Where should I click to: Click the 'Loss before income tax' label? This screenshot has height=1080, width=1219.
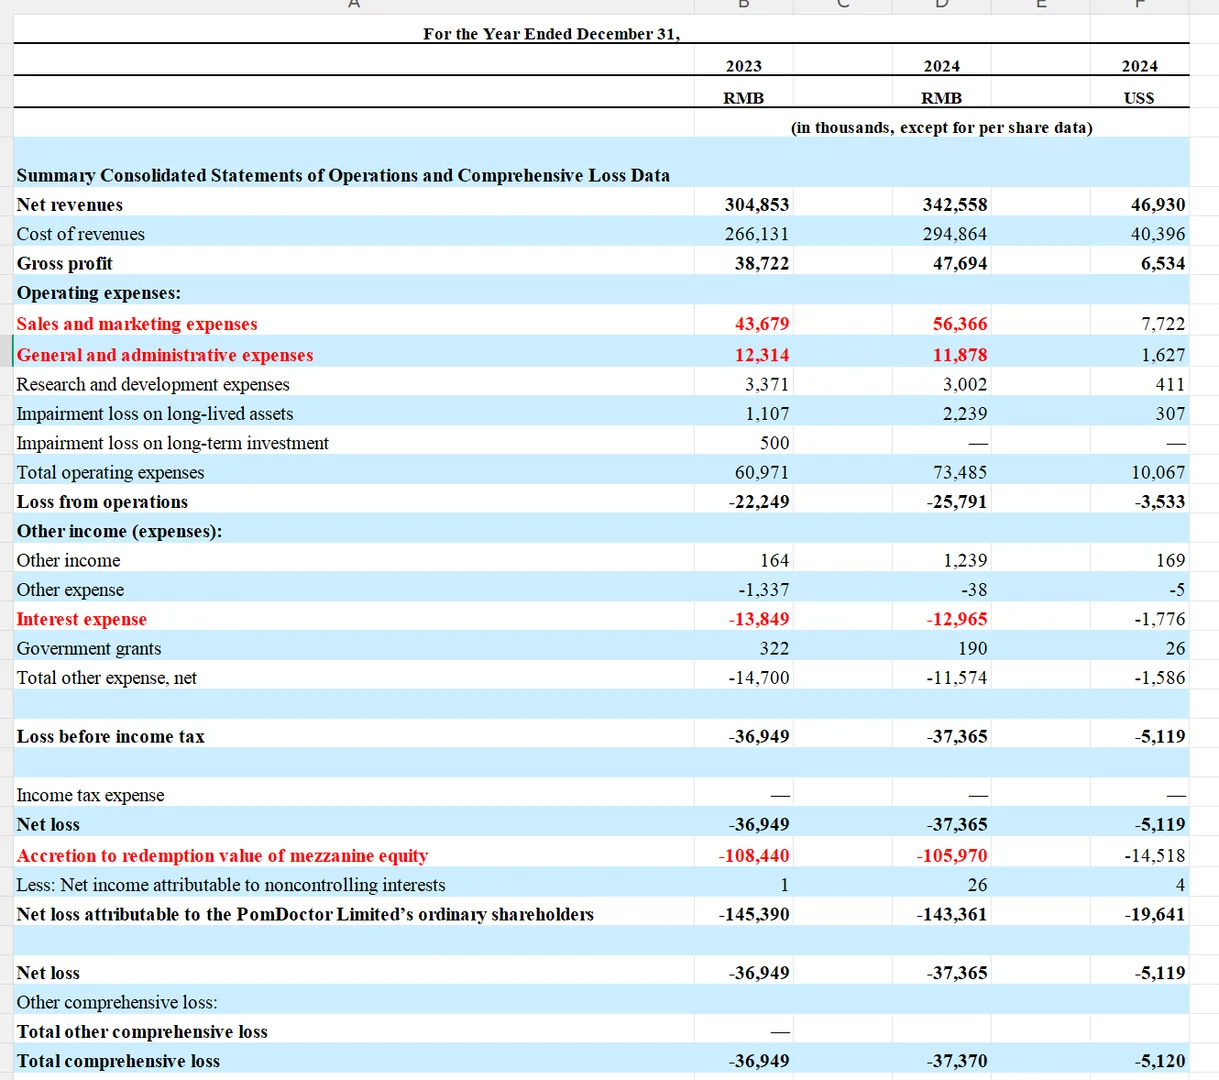110,737
